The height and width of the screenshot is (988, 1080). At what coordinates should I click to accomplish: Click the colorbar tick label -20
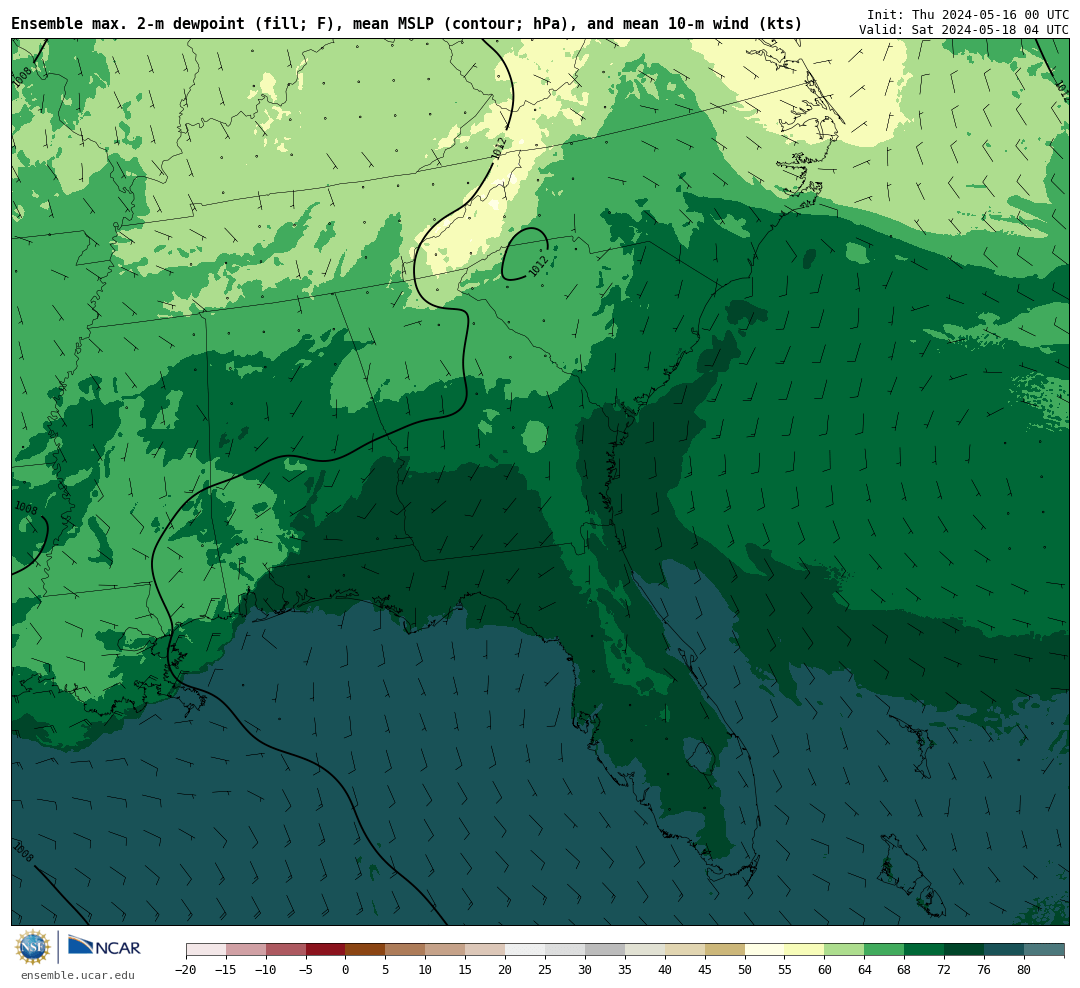tap(185, 970)
